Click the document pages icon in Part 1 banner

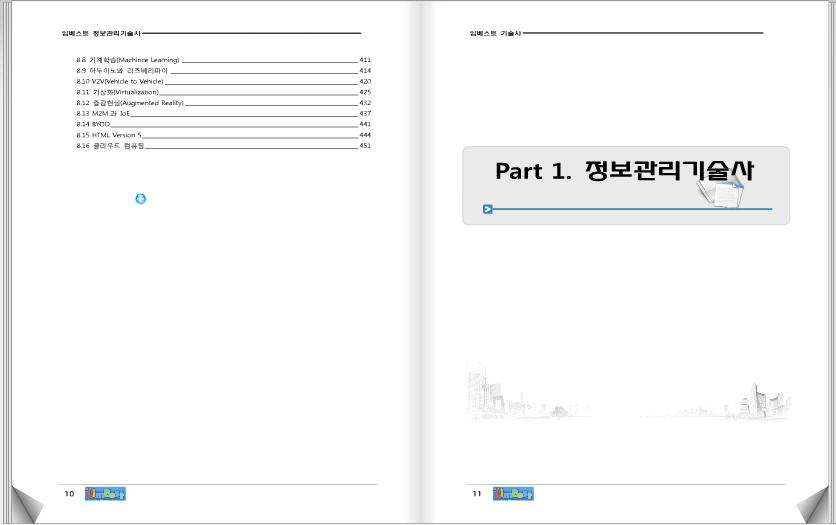[721, 193]
